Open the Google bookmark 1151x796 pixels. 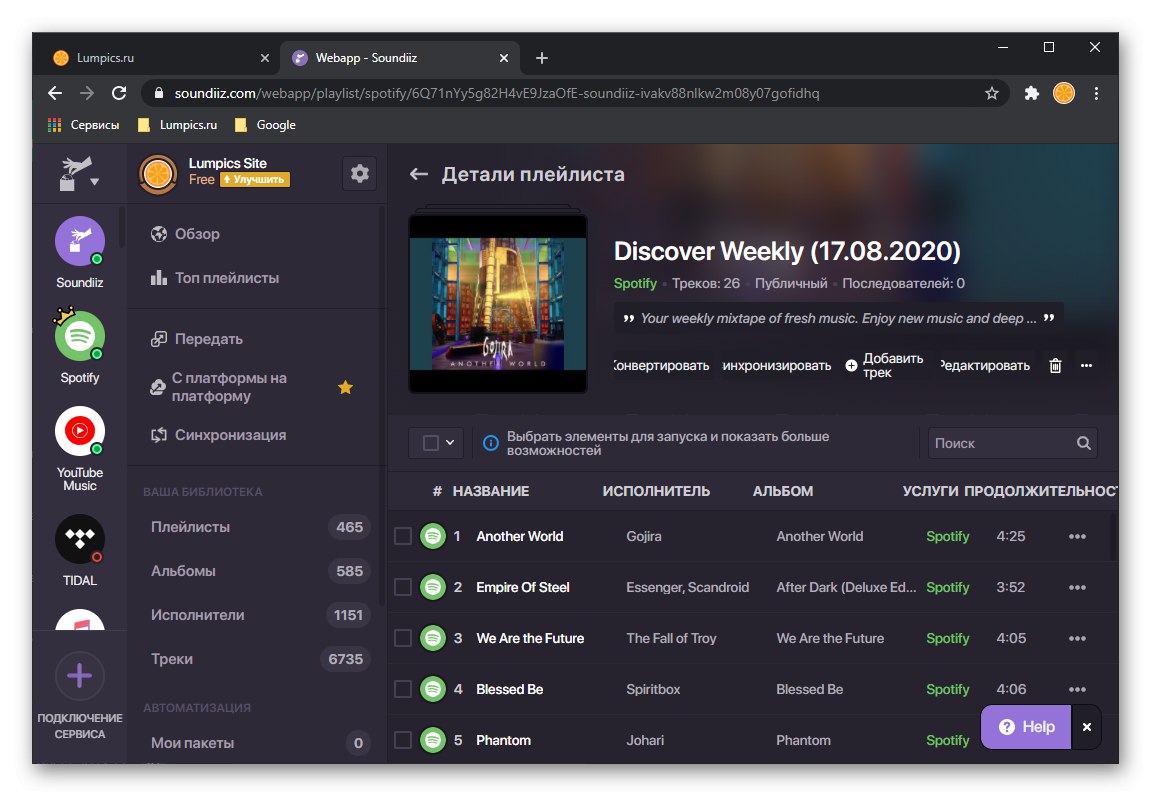point(266,125)
